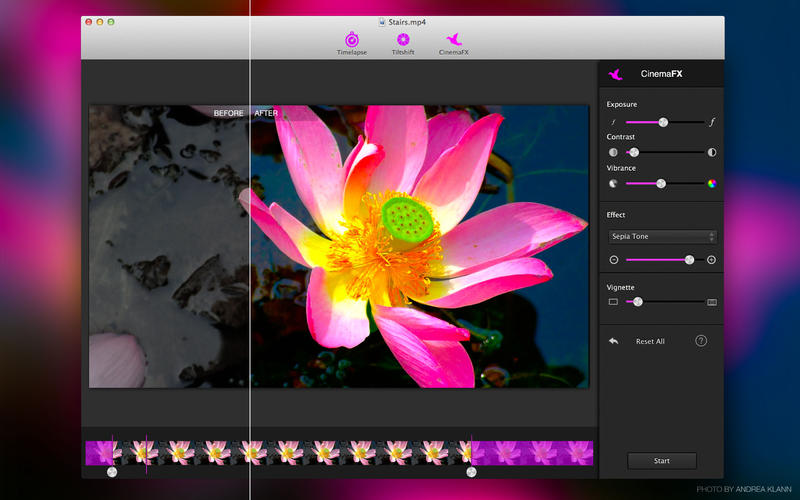Screen dimensions: 800x500
Task: Click the trim start handle on timeline
Action: click(112, 472)
